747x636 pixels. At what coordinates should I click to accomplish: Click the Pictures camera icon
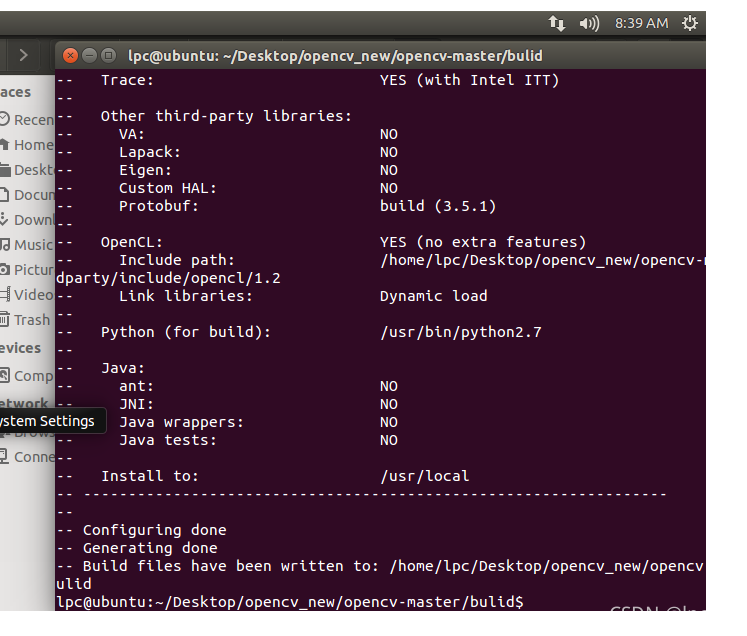click(x=5, y=270)
